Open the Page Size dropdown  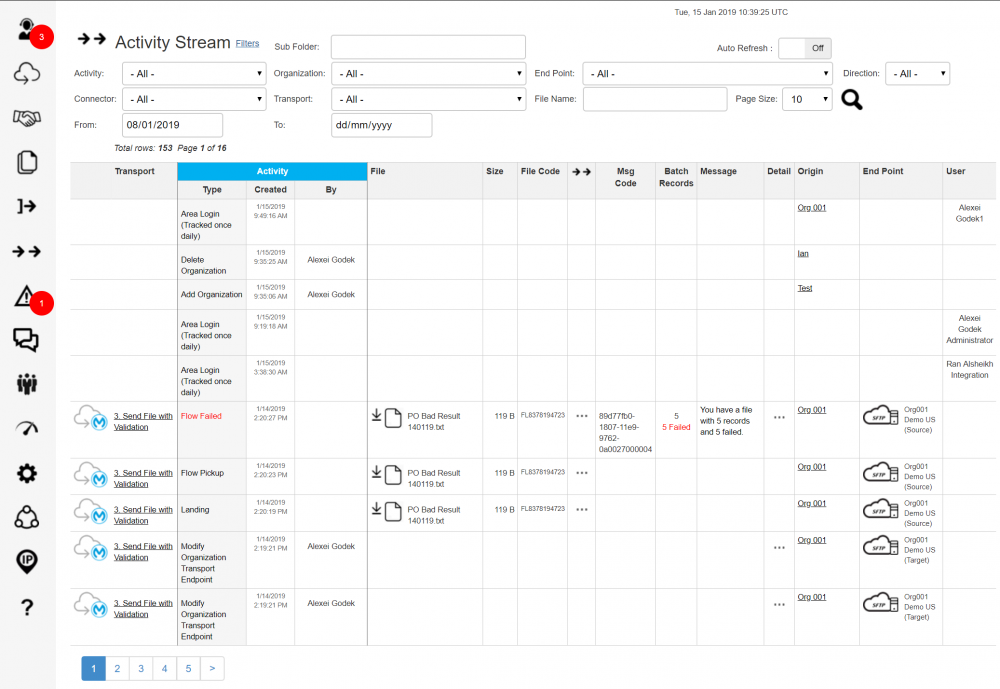coord(806,99)
